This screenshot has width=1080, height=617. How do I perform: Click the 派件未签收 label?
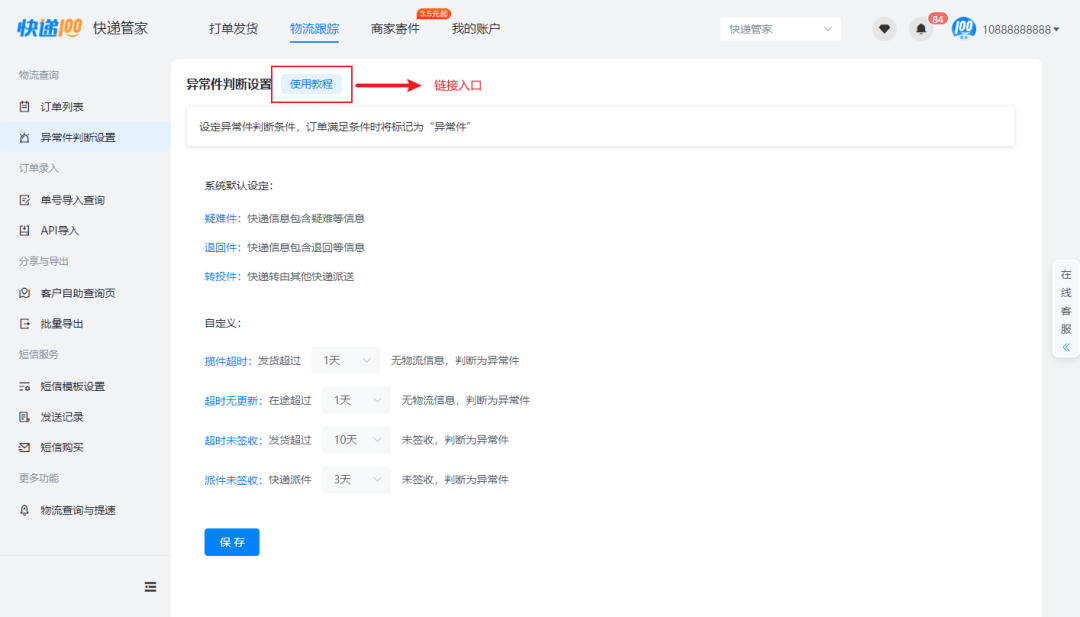(x=233, y=481)
